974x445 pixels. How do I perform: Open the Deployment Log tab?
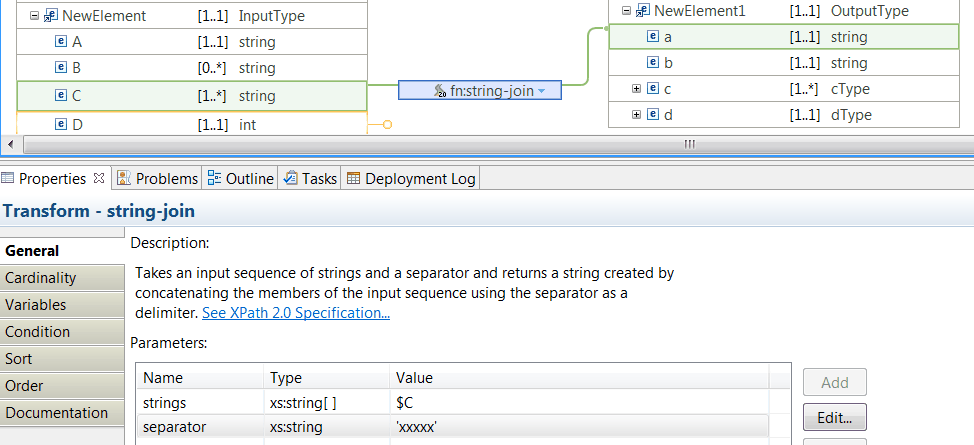(x=411, y=179)
